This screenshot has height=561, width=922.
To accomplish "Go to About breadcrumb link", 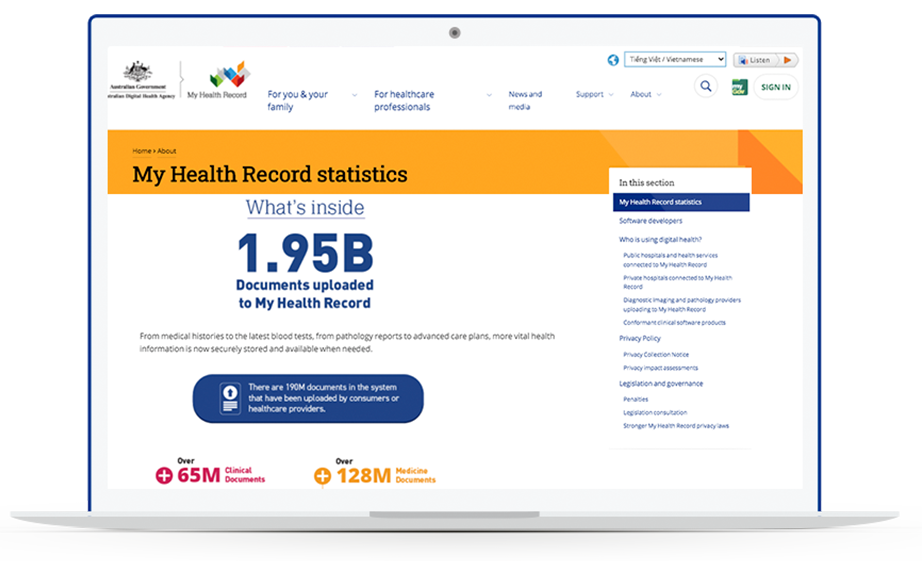I will coord(166,151).
